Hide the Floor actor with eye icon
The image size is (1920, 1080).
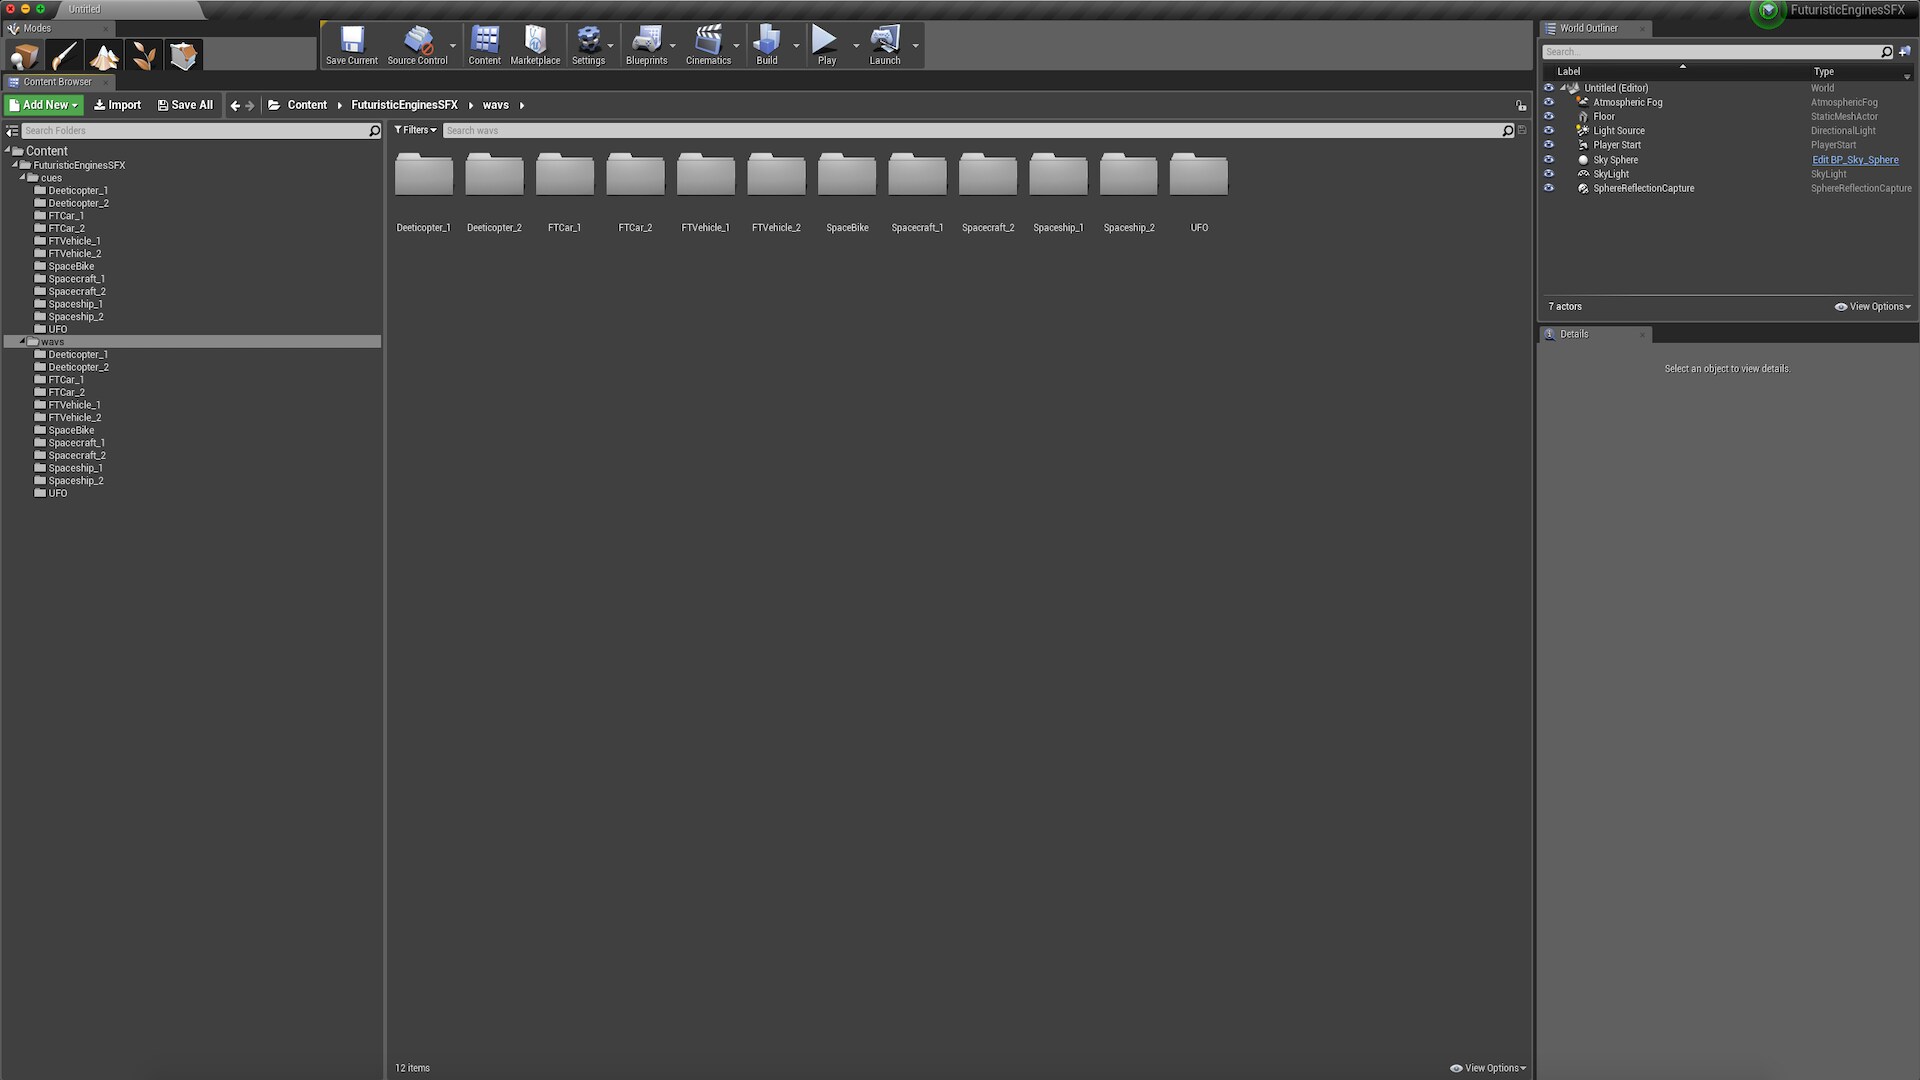click(x=1549, y=116)
